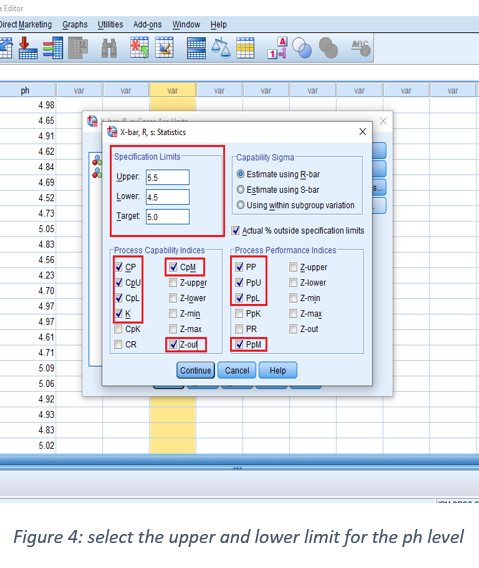The width and height of the screenshot is (479, 568).
Task: Open the Graphs menu
Action: click(75, 25)
